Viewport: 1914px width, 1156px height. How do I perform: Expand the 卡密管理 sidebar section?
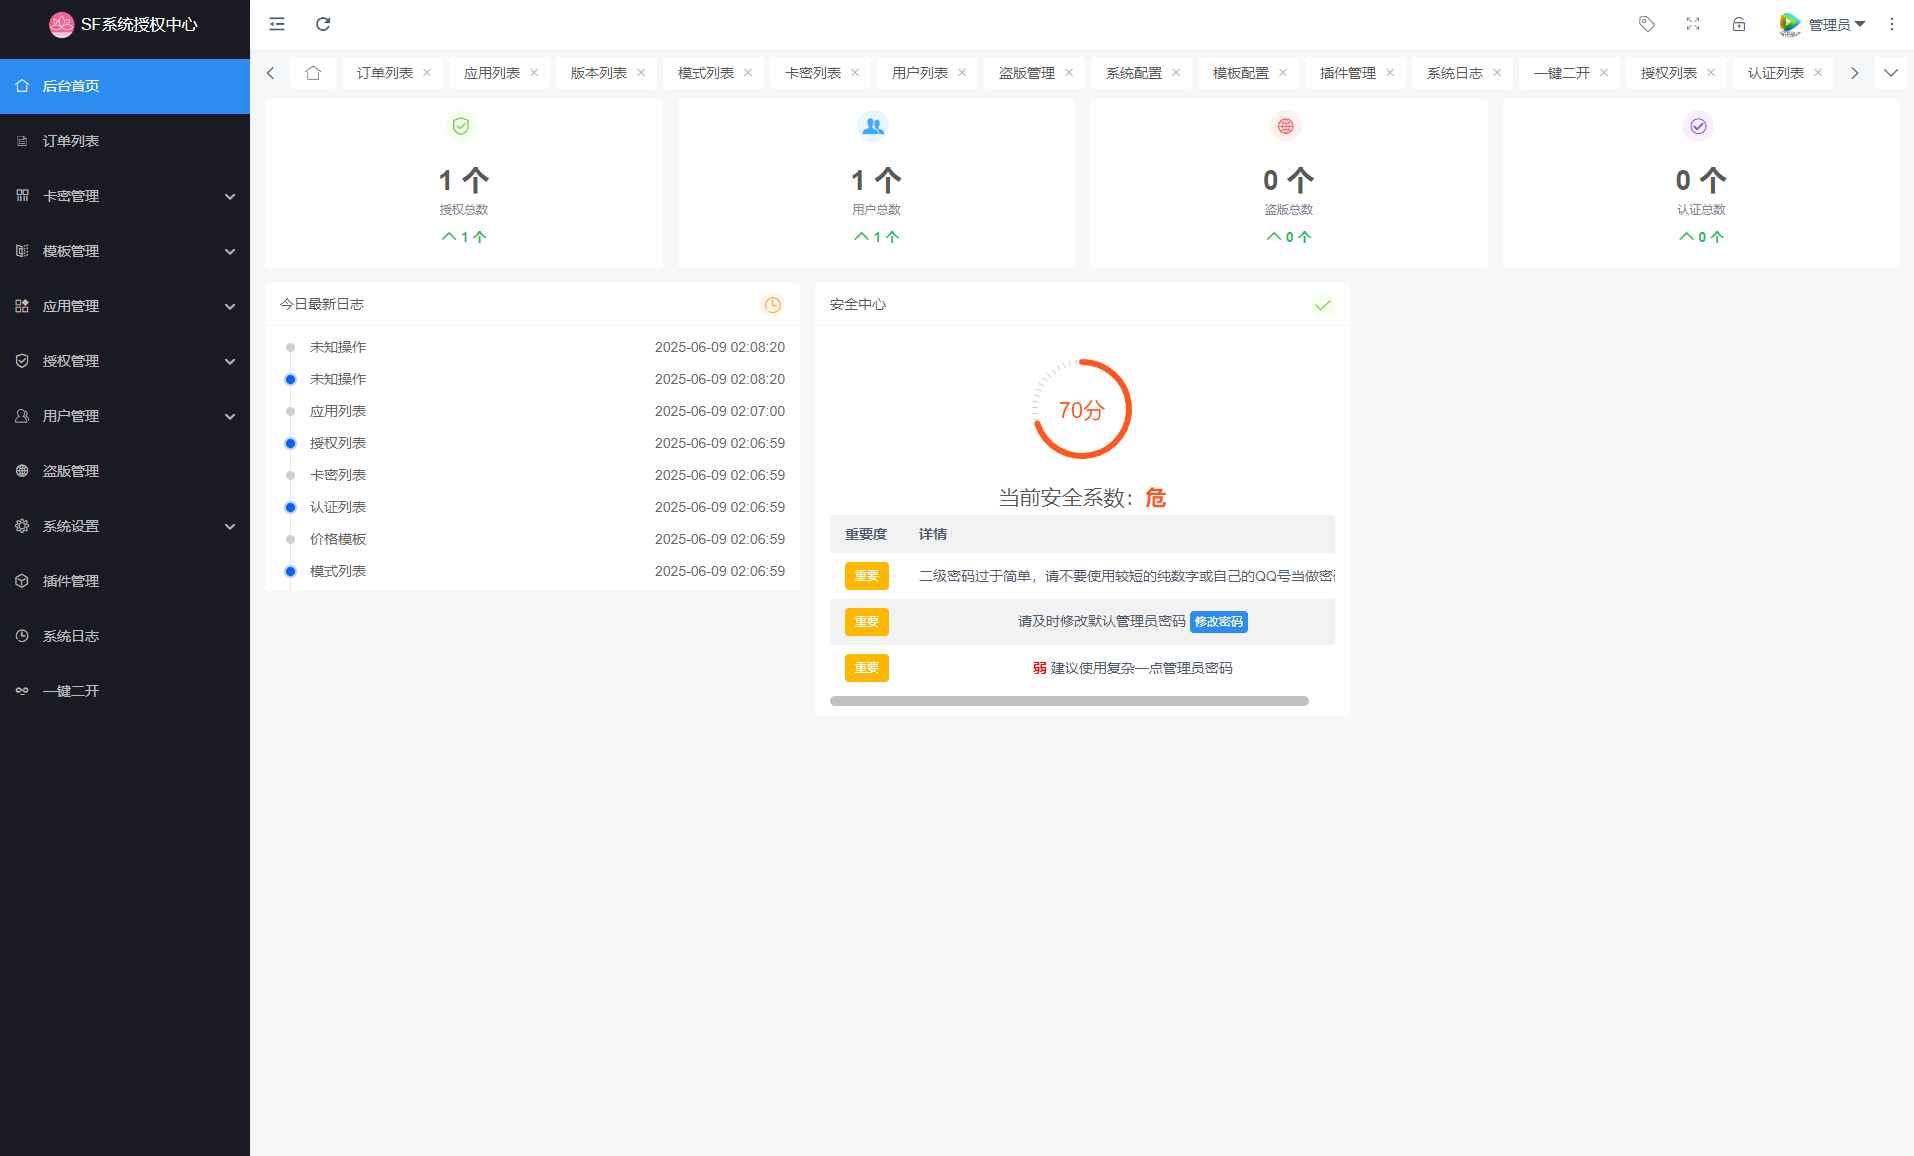click(71, 196)
